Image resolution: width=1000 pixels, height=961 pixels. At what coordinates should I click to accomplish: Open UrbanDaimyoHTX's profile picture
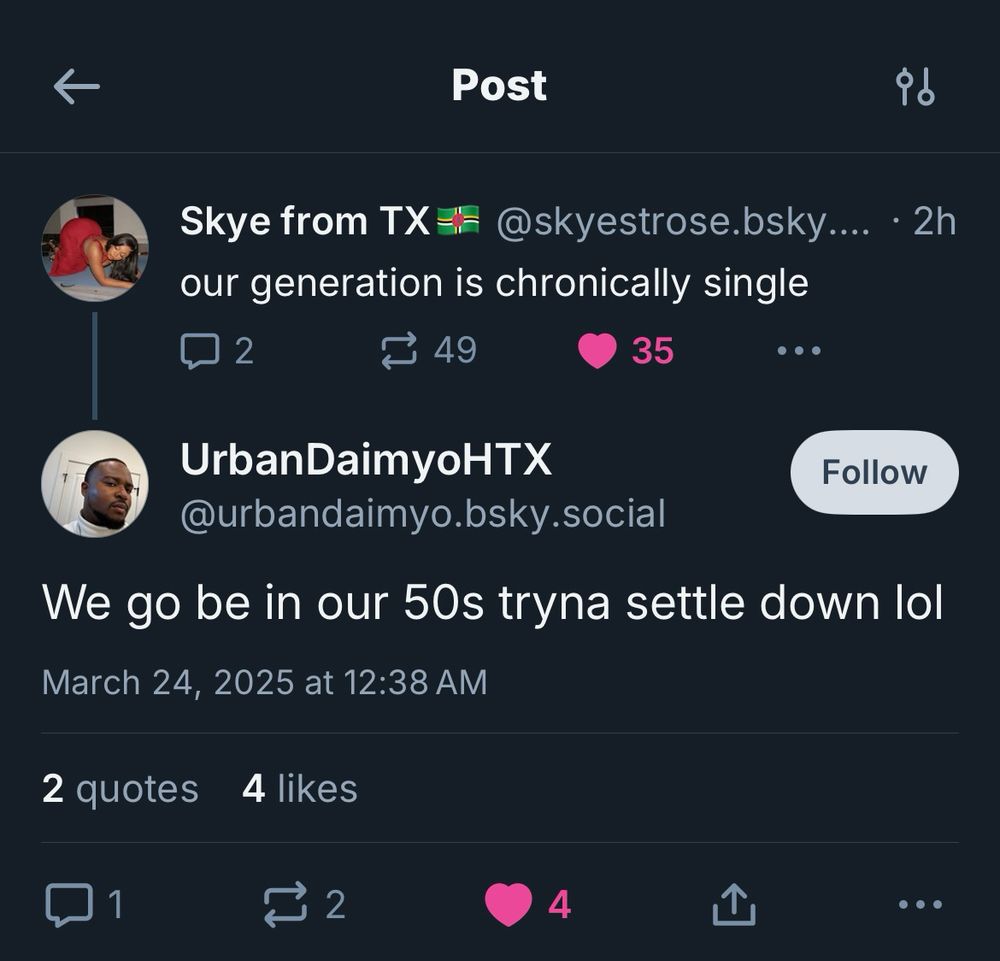tap(95, 484)
